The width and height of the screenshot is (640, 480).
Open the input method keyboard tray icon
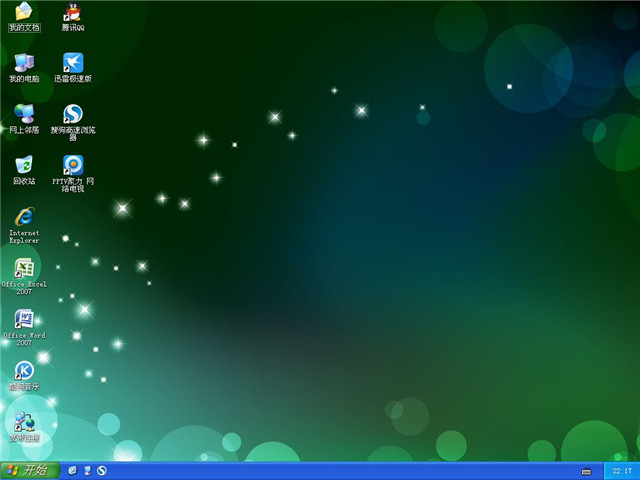tap(586, 471)
